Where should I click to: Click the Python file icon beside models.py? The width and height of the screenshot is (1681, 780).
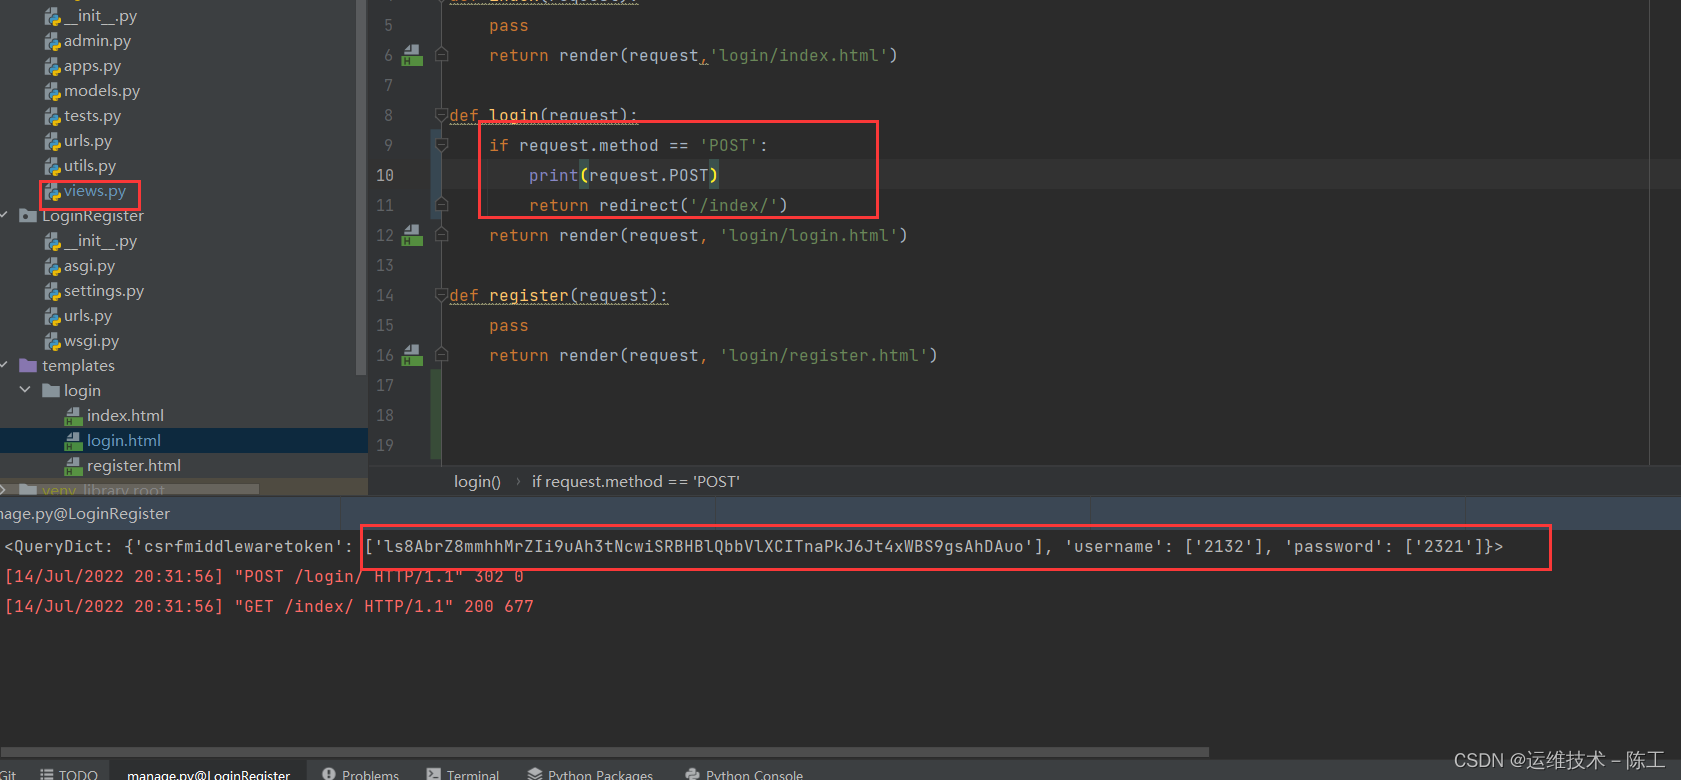(x=52, y=91)
